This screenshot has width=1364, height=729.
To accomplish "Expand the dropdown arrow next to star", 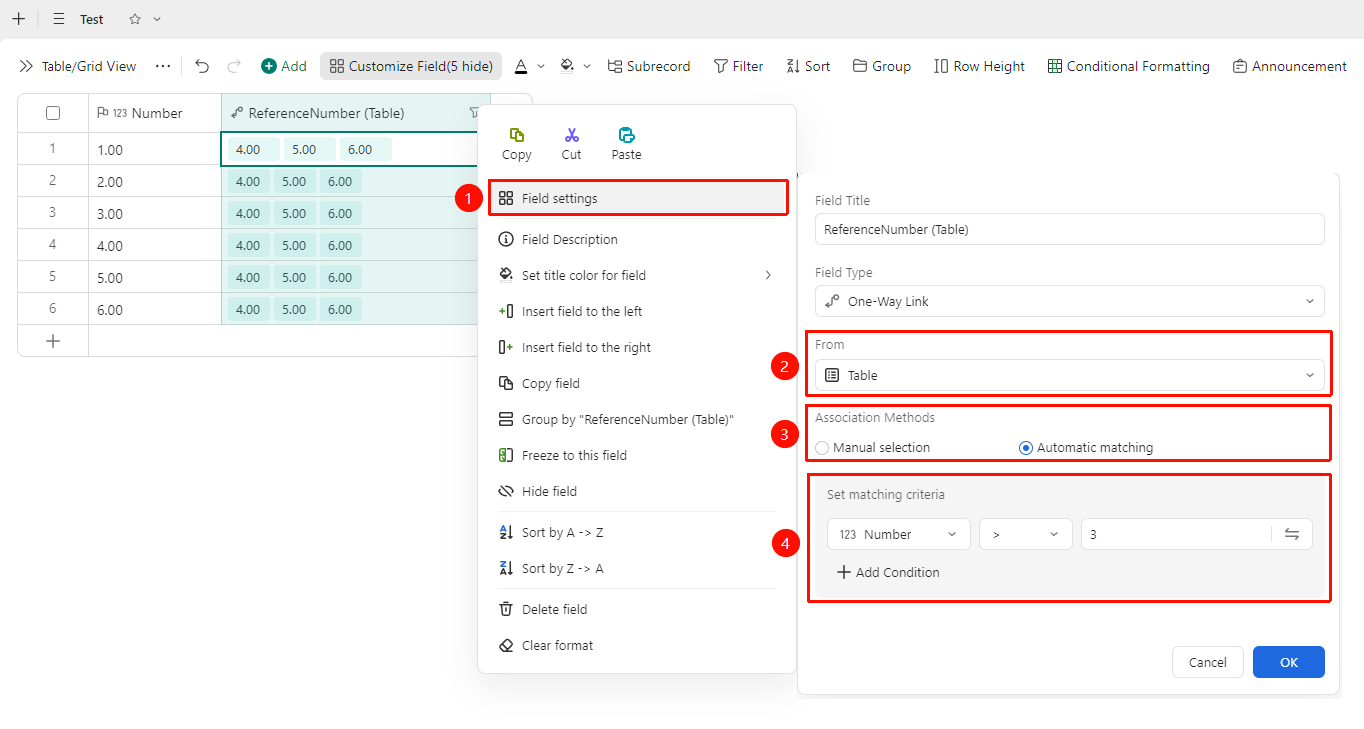I will coord(157,19).
